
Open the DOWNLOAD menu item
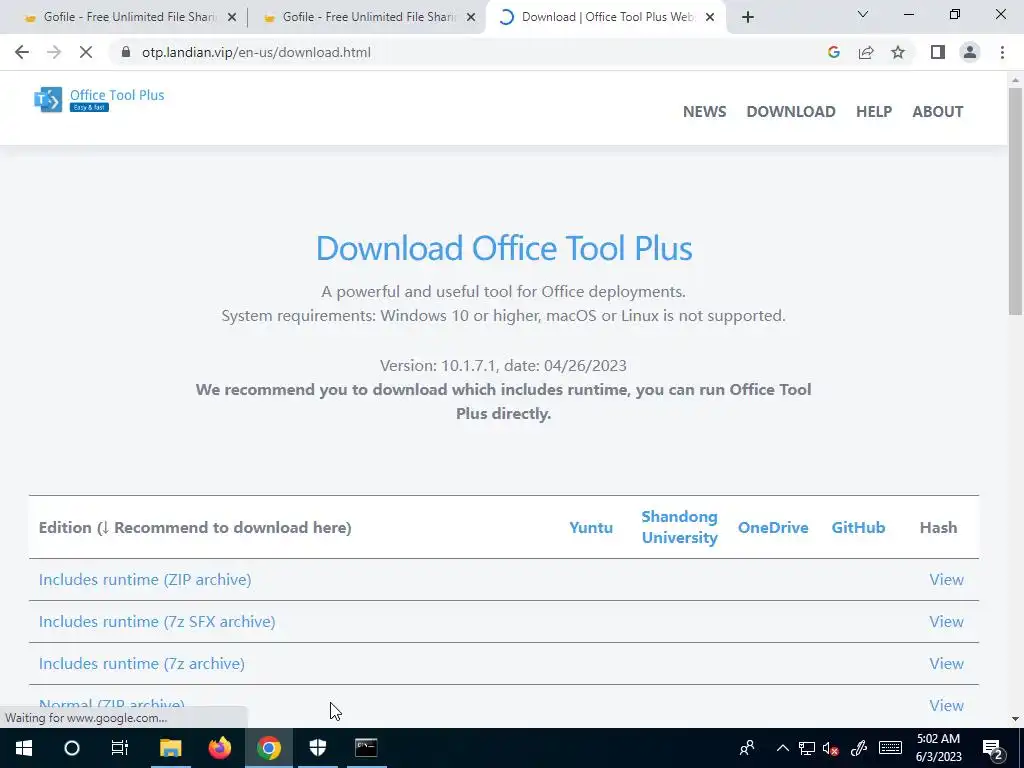pyautogui.click(x=791, y=112)
